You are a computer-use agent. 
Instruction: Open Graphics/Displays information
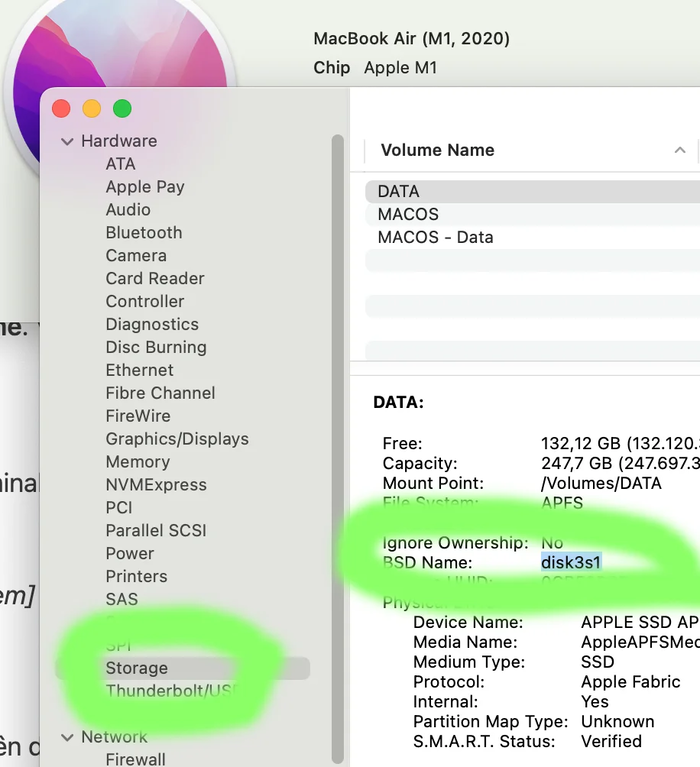pyautogui.click(x=177, y=439)
